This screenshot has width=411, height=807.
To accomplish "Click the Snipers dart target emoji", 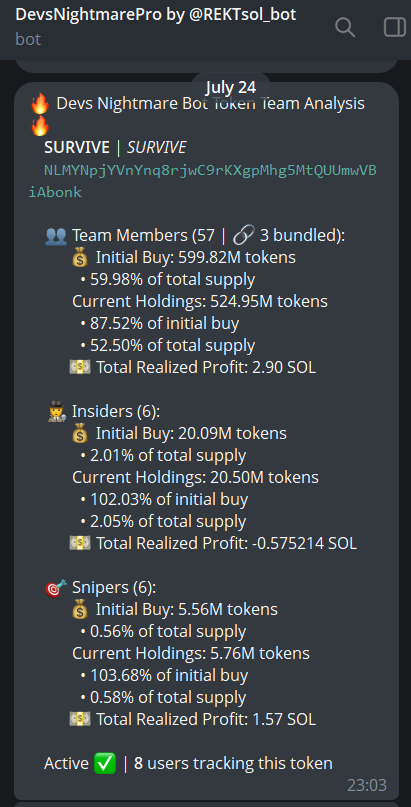I will [x=56, y=587].
